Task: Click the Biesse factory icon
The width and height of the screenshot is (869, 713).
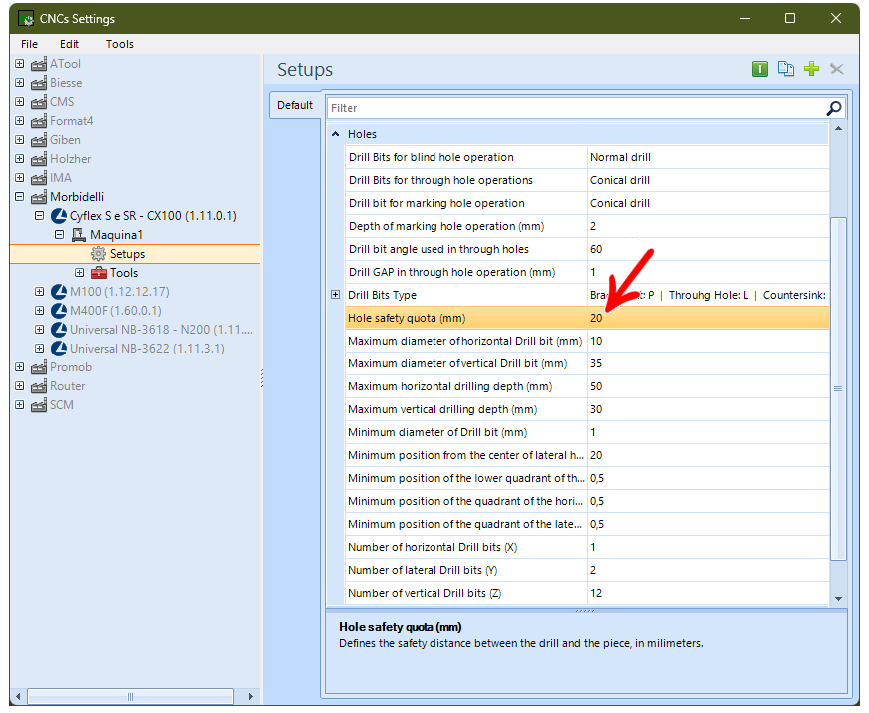Action: click(x=39, y=83)
